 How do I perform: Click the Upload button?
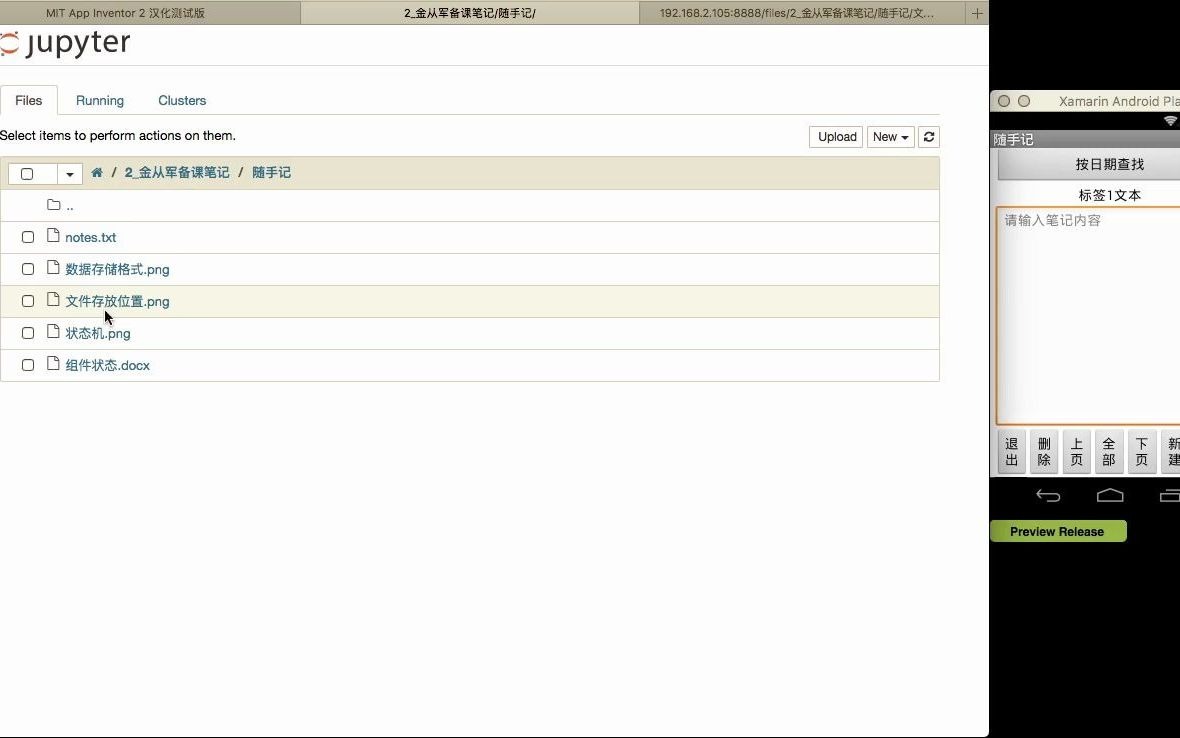point(835,137)
